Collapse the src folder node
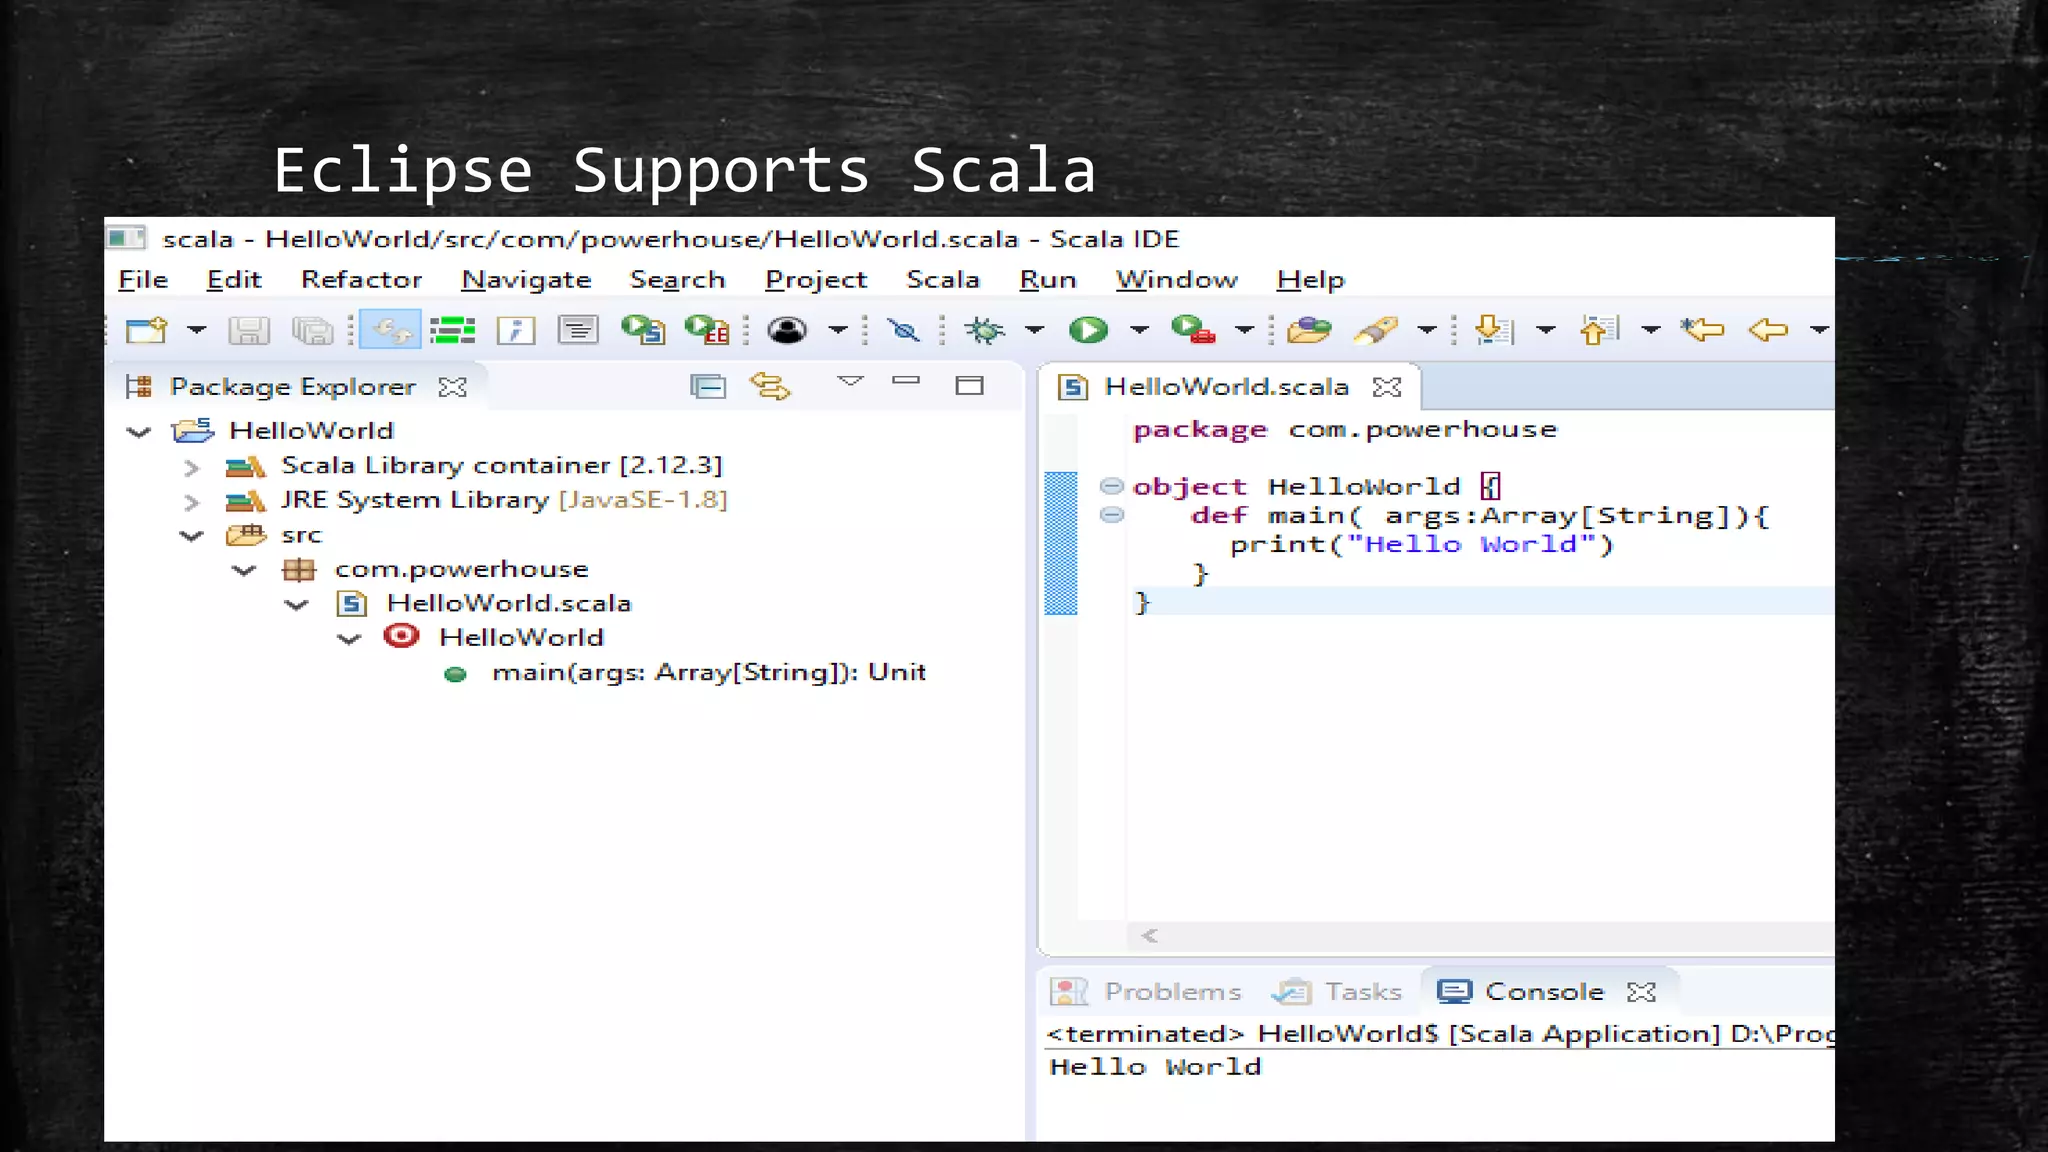The image size is (2048, 1152). pyautogui.click(x=191, y=536)
